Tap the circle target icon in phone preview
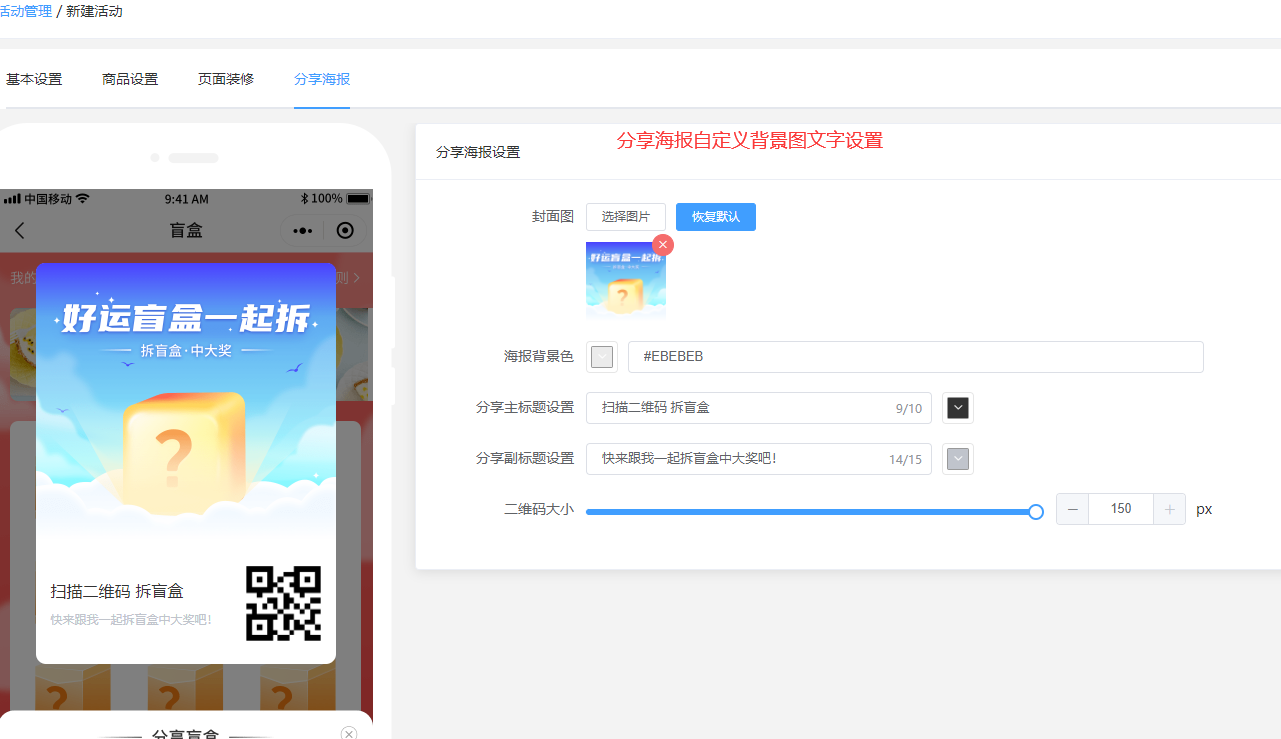 [346, 231]
